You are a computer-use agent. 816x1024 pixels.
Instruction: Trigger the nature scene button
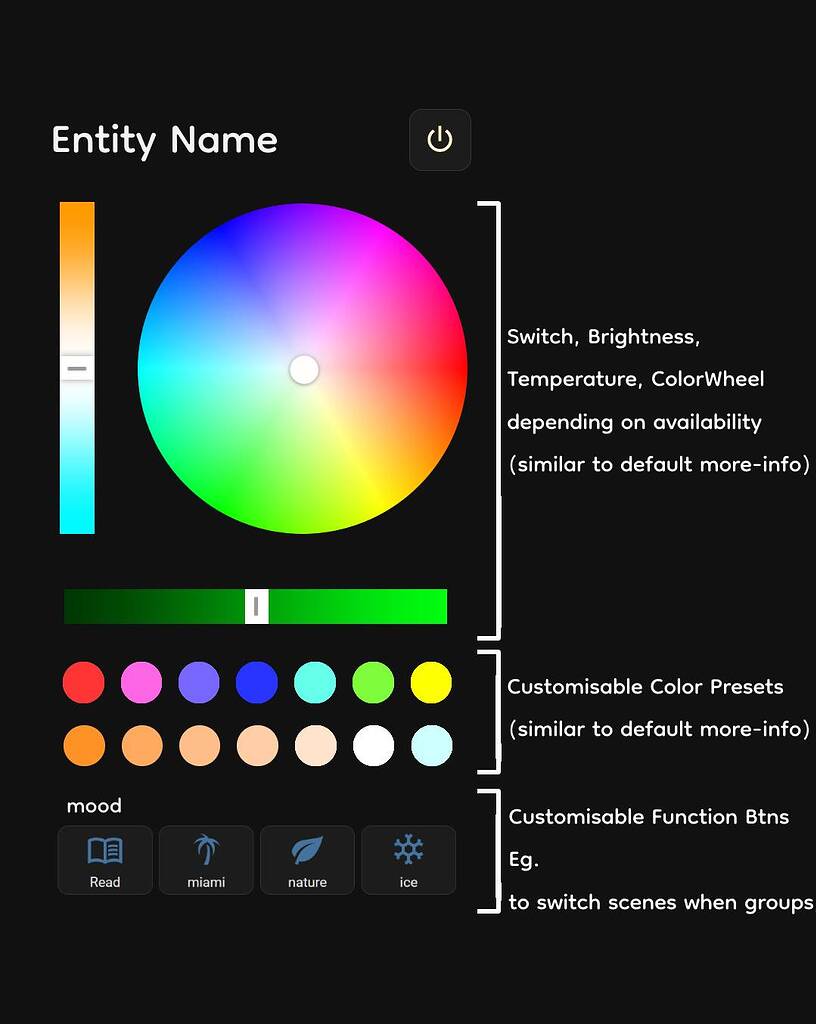pyautogui.click(x=306, y=860)
